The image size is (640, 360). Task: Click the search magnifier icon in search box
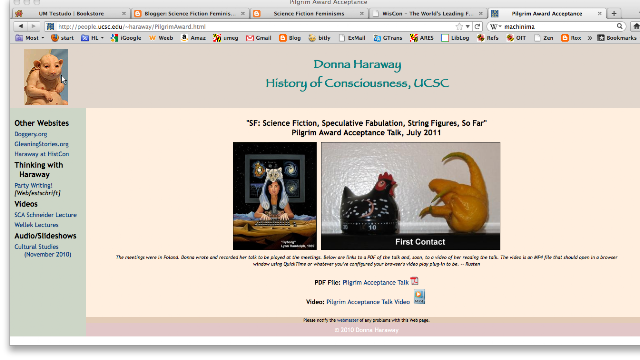[x=620, y=27]
